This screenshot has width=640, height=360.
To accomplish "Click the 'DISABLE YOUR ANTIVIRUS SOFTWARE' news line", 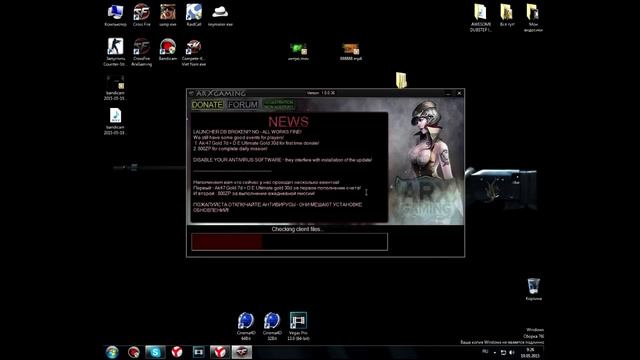I will click(282, 160).
